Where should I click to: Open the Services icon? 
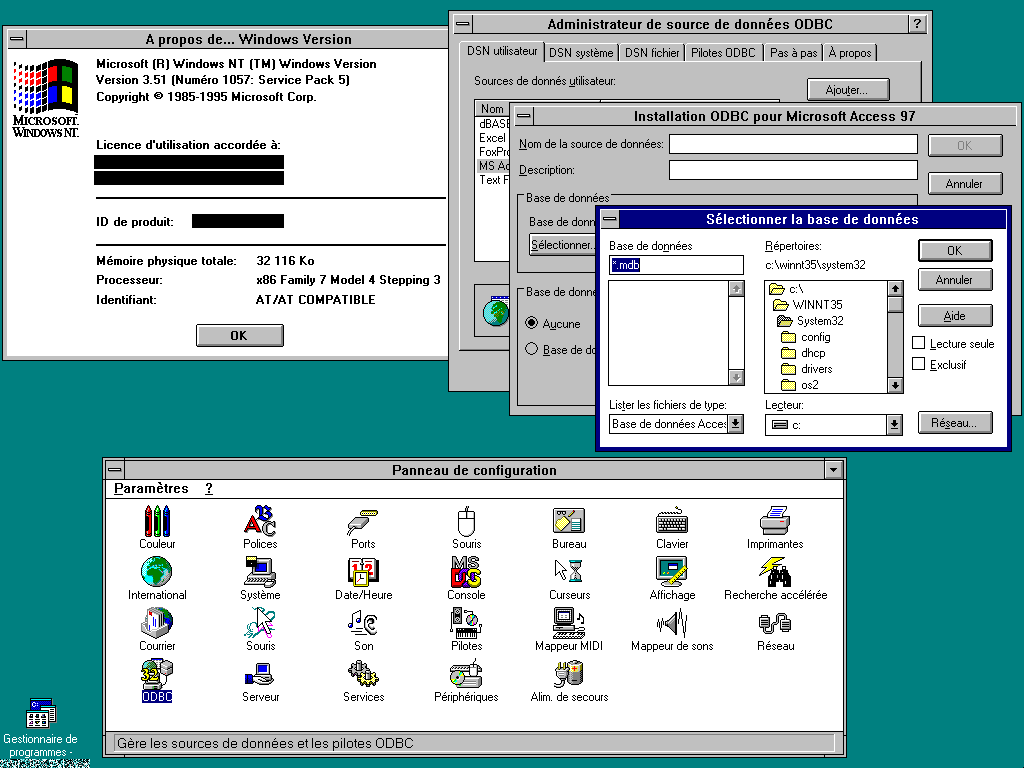pyautogui.click(x=363, y=675)
